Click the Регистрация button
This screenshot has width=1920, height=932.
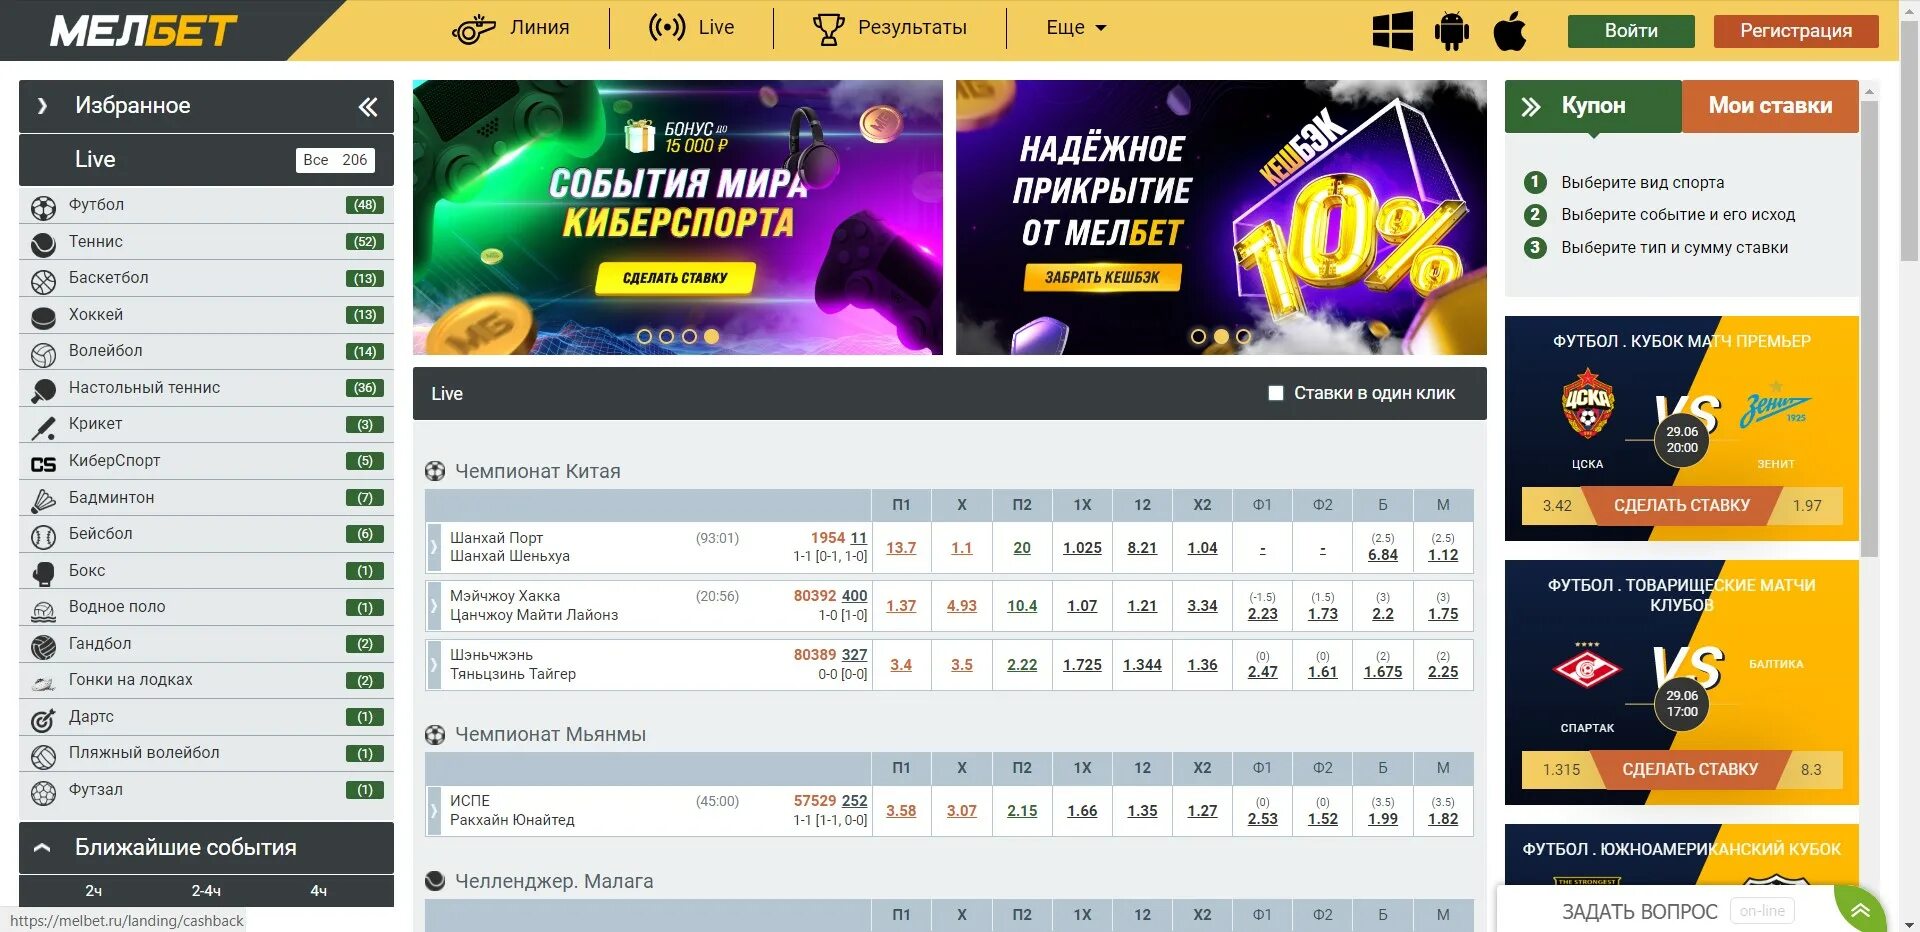pos(1796,31)
